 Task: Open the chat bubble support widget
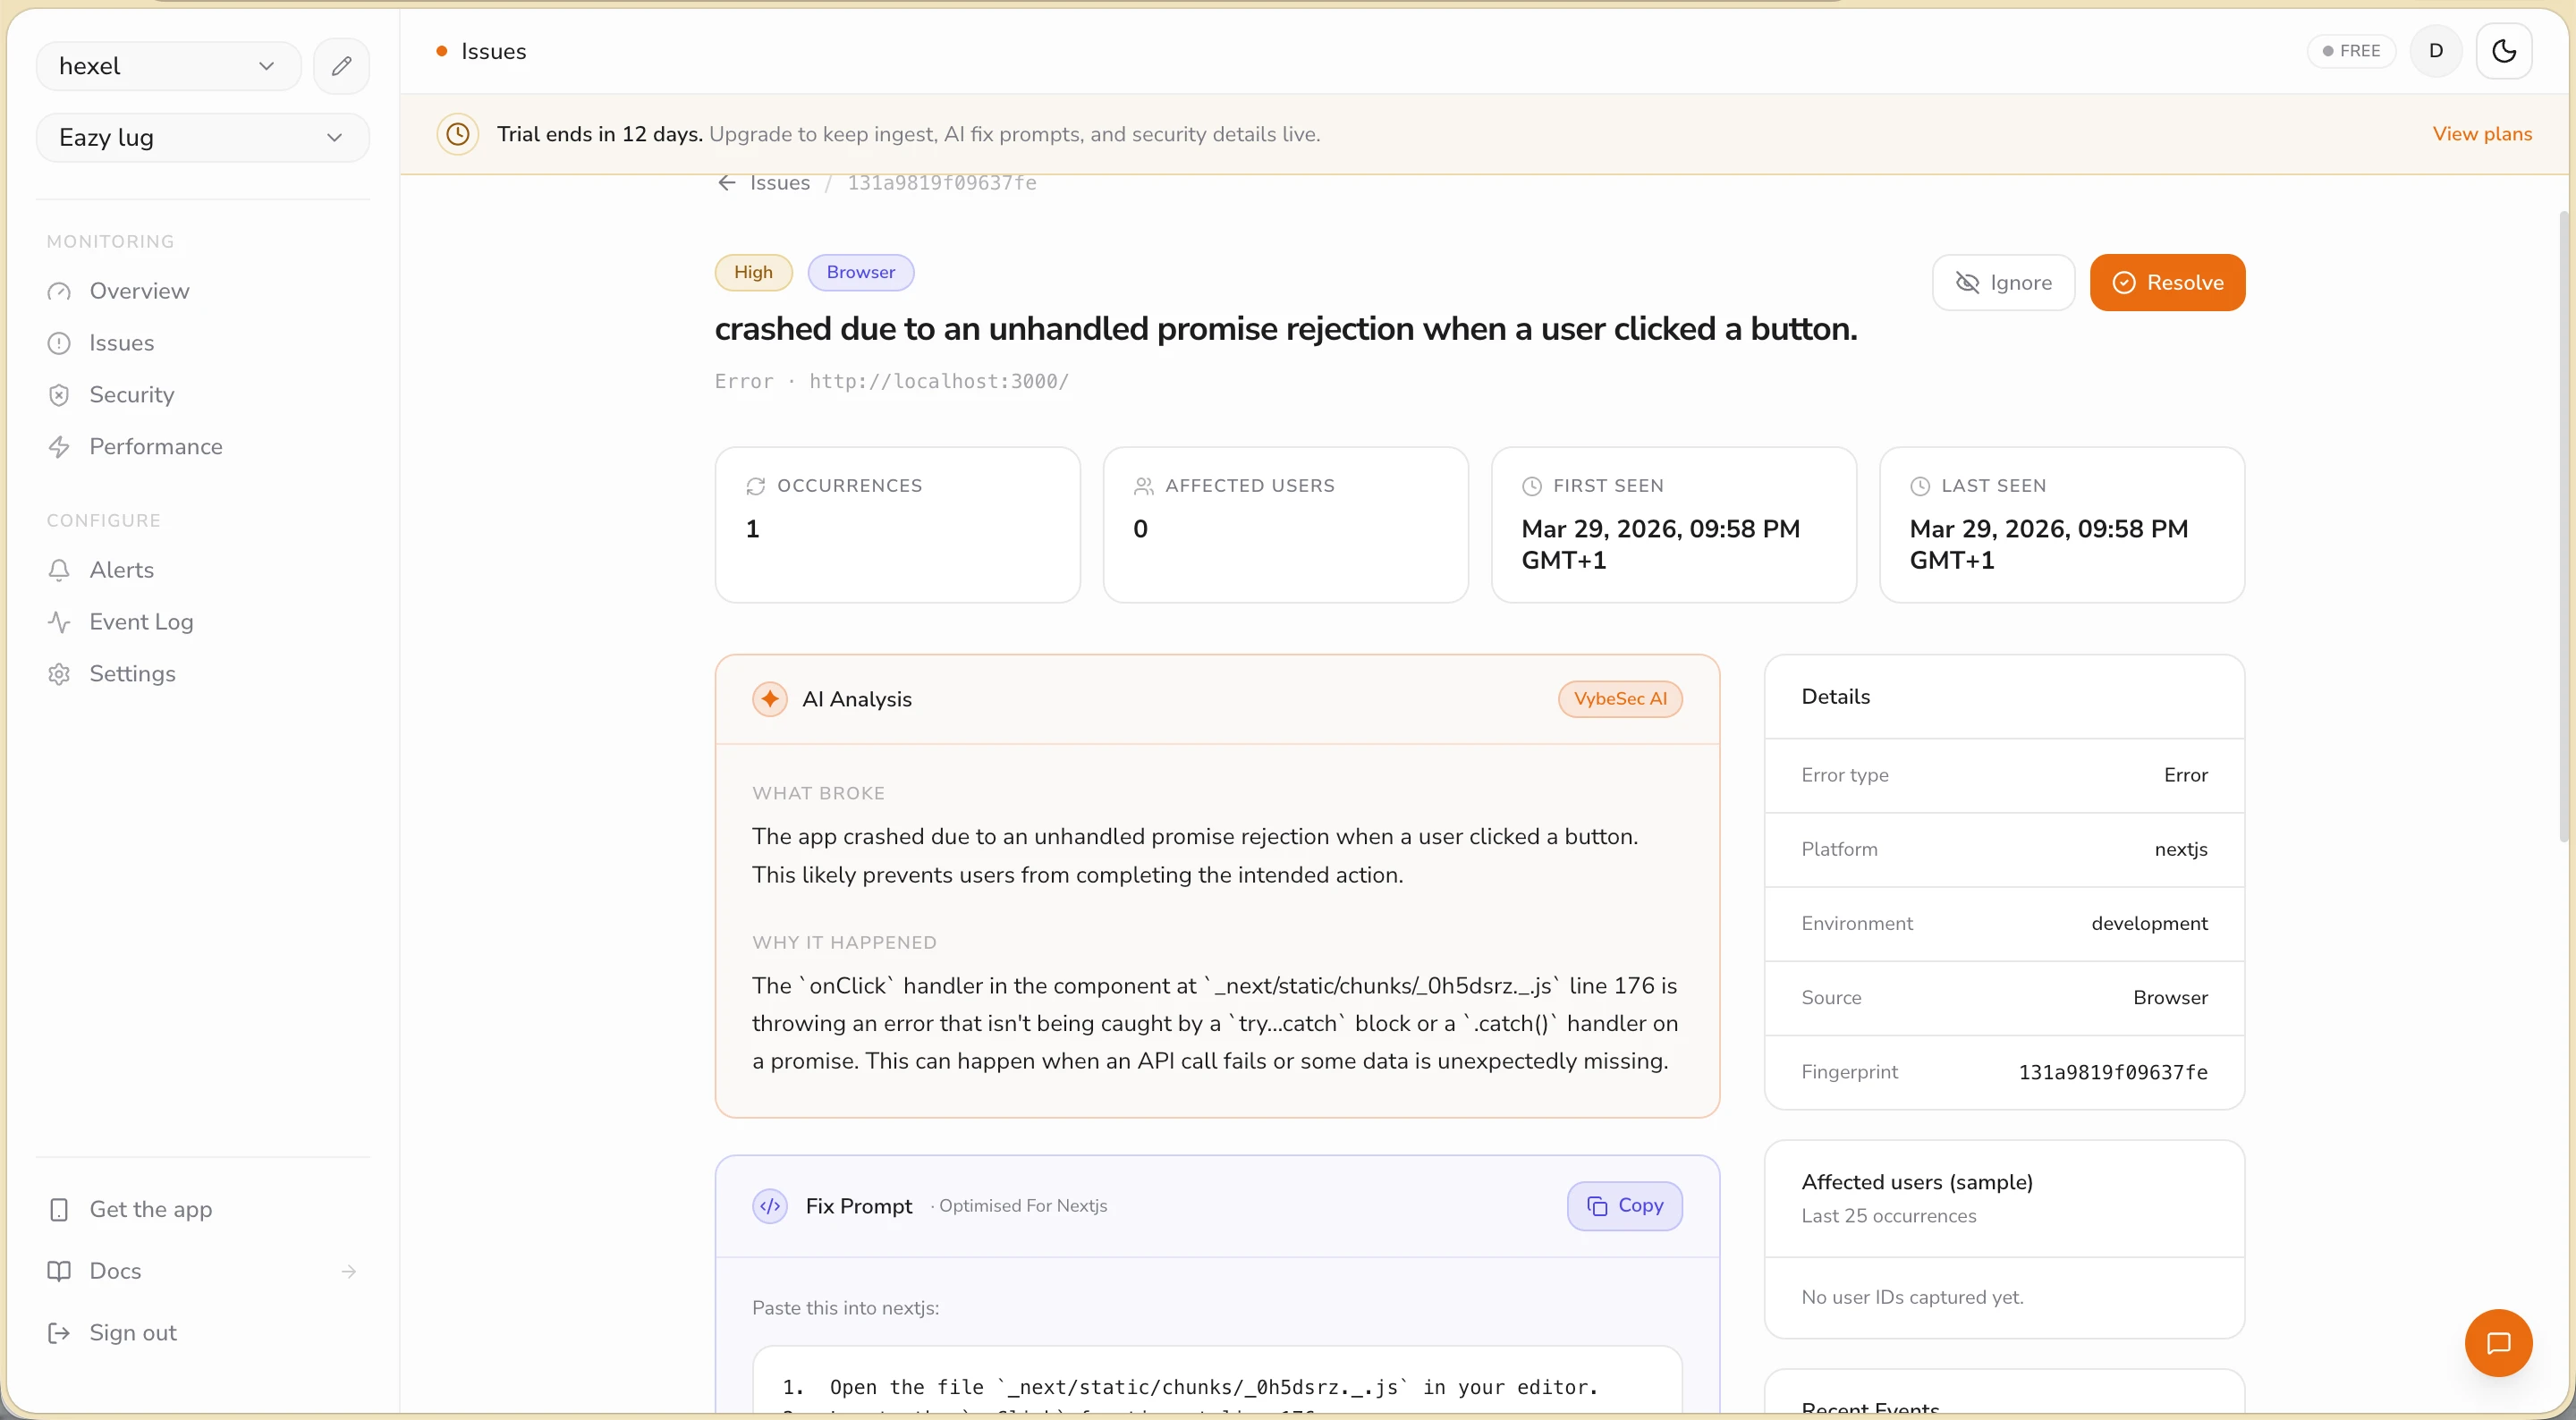pyautogui.click(x=2497, y=1342)
